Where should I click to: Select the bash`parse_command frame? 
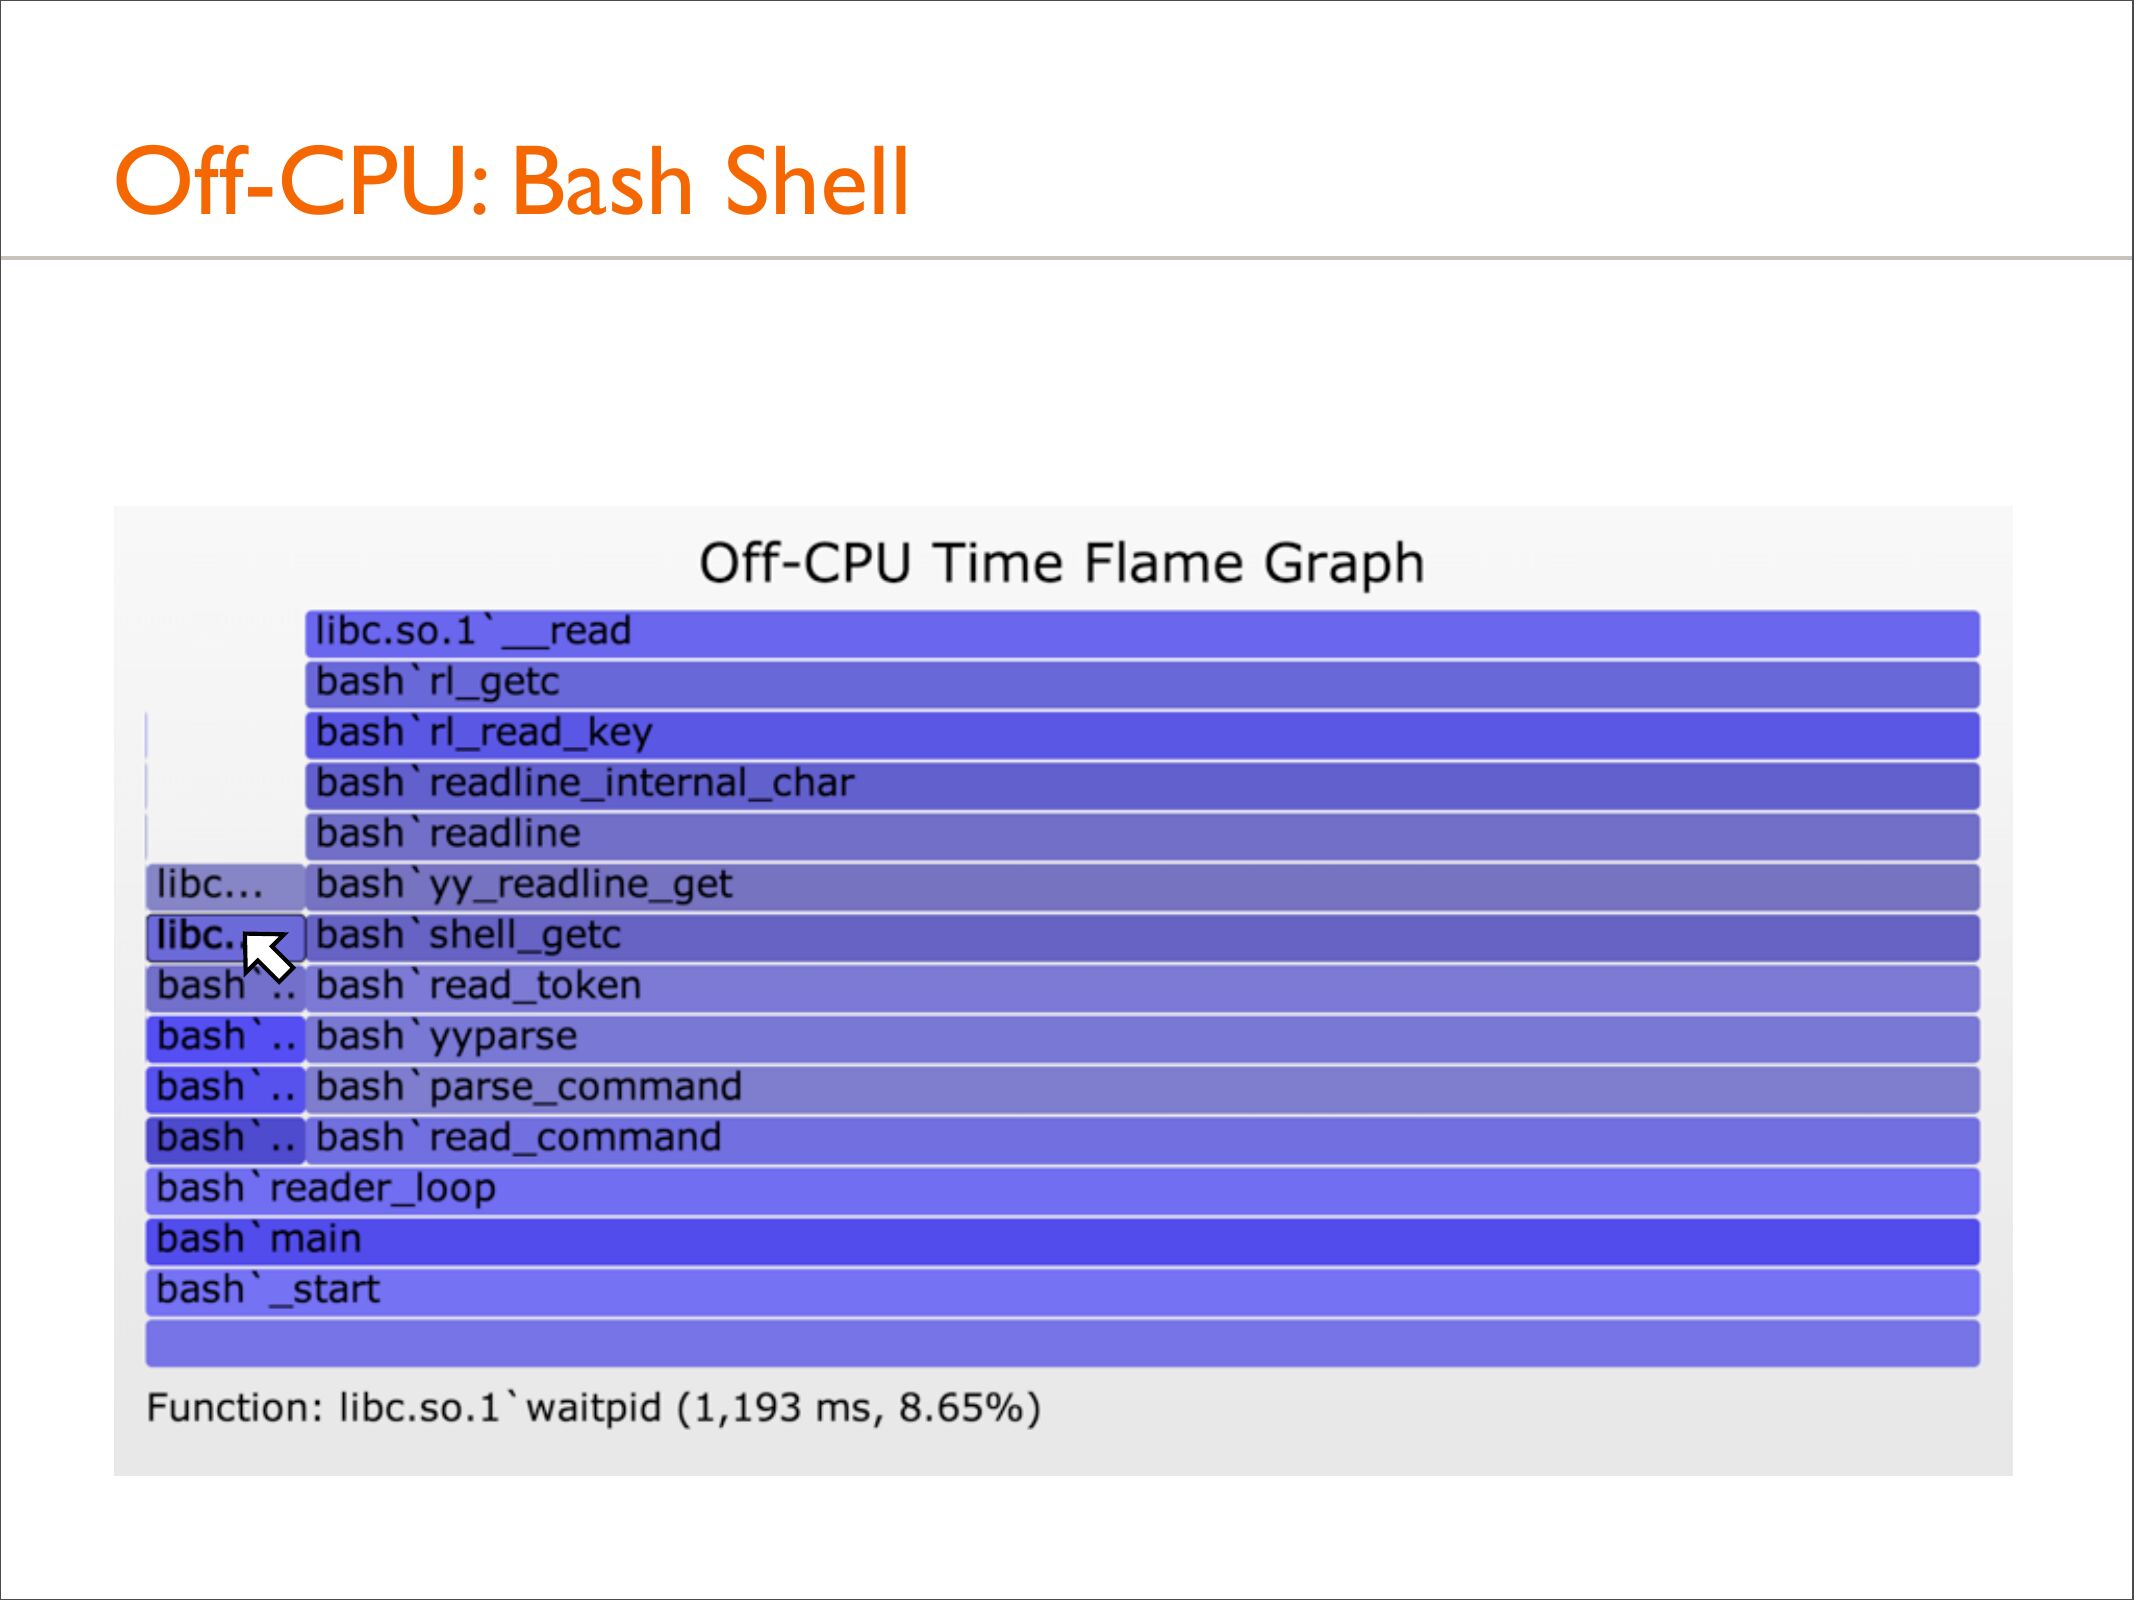pos(1142,1089)
